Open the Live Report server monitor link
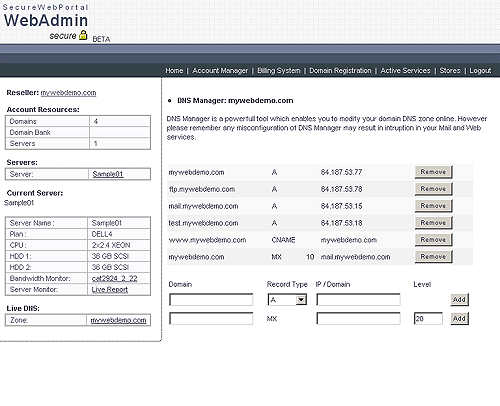The image size is (500, 406). [110, 289]
